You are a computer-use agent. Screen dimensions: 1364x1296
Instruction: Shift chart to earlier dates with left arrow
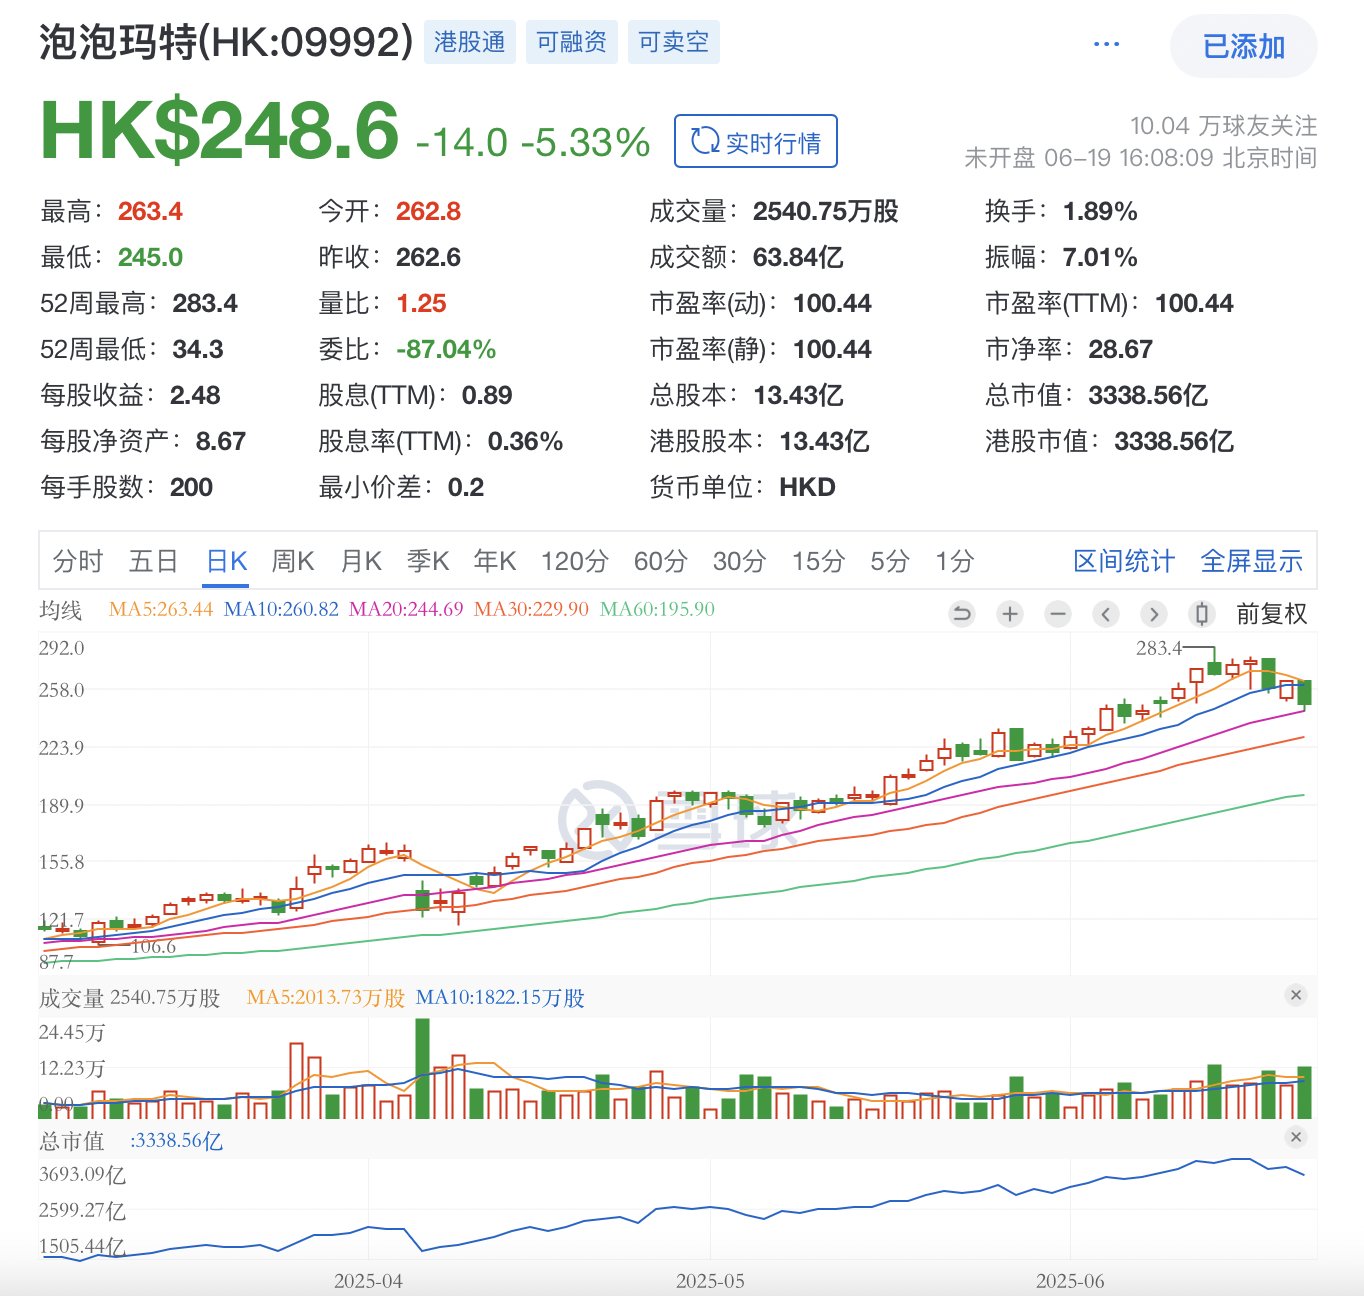click(x=1106, y=614)
